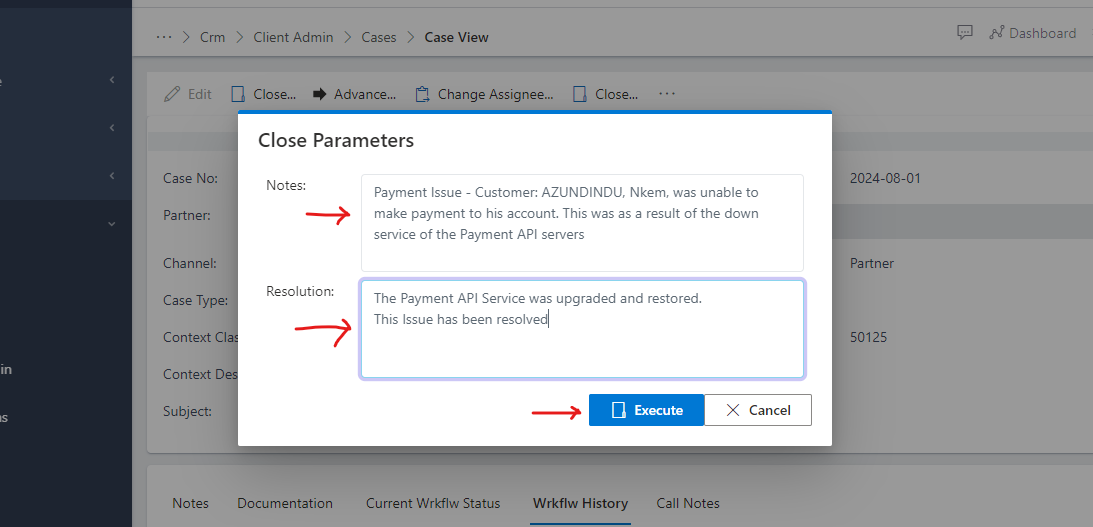This screenshot has width=1093, height=527.
Task: Open the Call Notes tab
Action: tap(688, 503)
